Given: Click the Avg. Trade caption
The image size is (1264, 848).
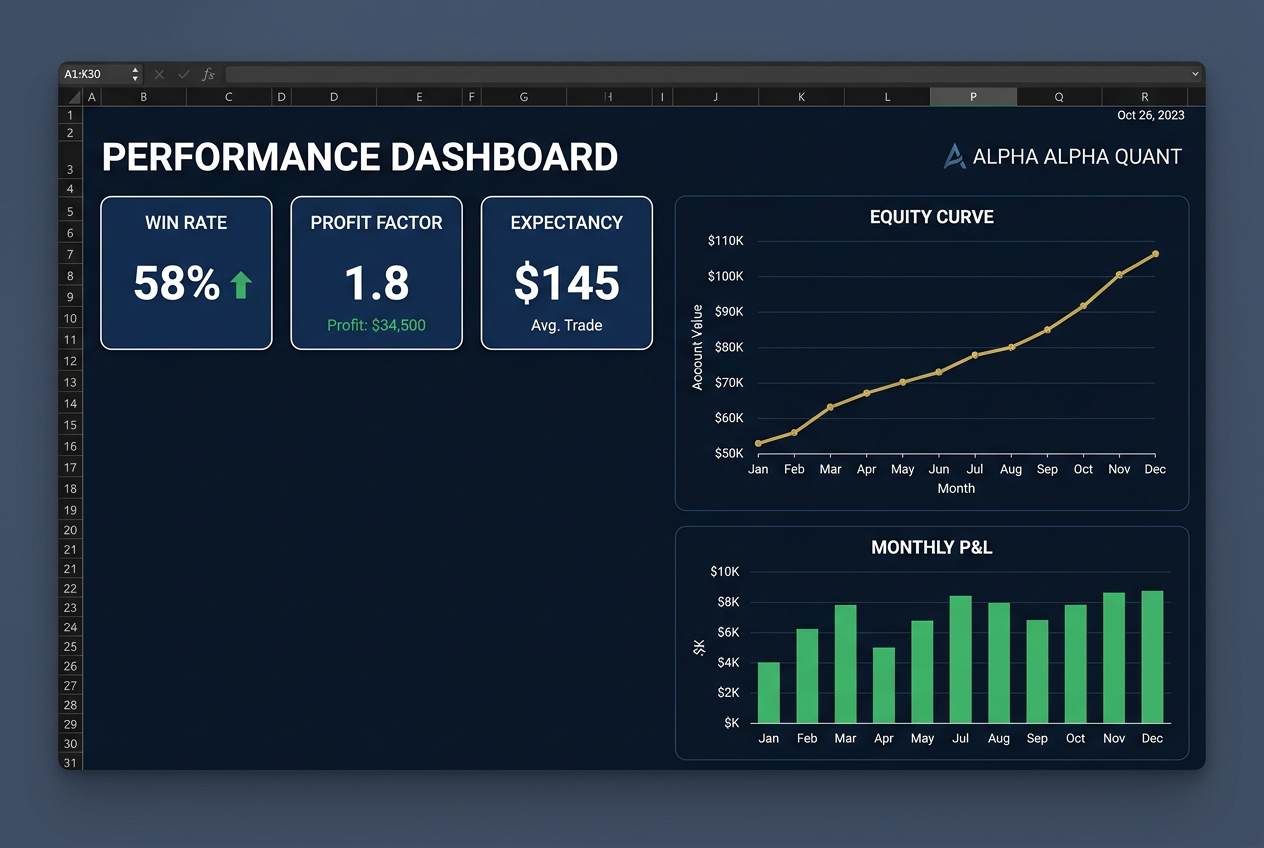Looking at the screenshot, I should point(567,325).
